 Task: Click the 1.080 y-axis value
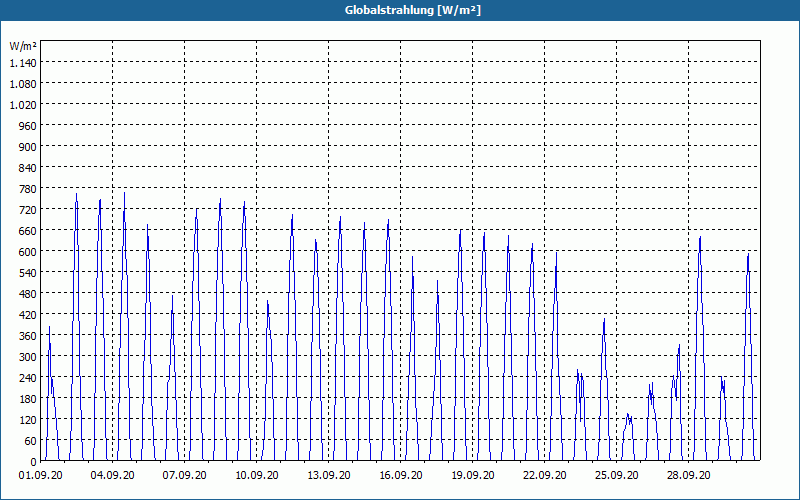[23, 84]
